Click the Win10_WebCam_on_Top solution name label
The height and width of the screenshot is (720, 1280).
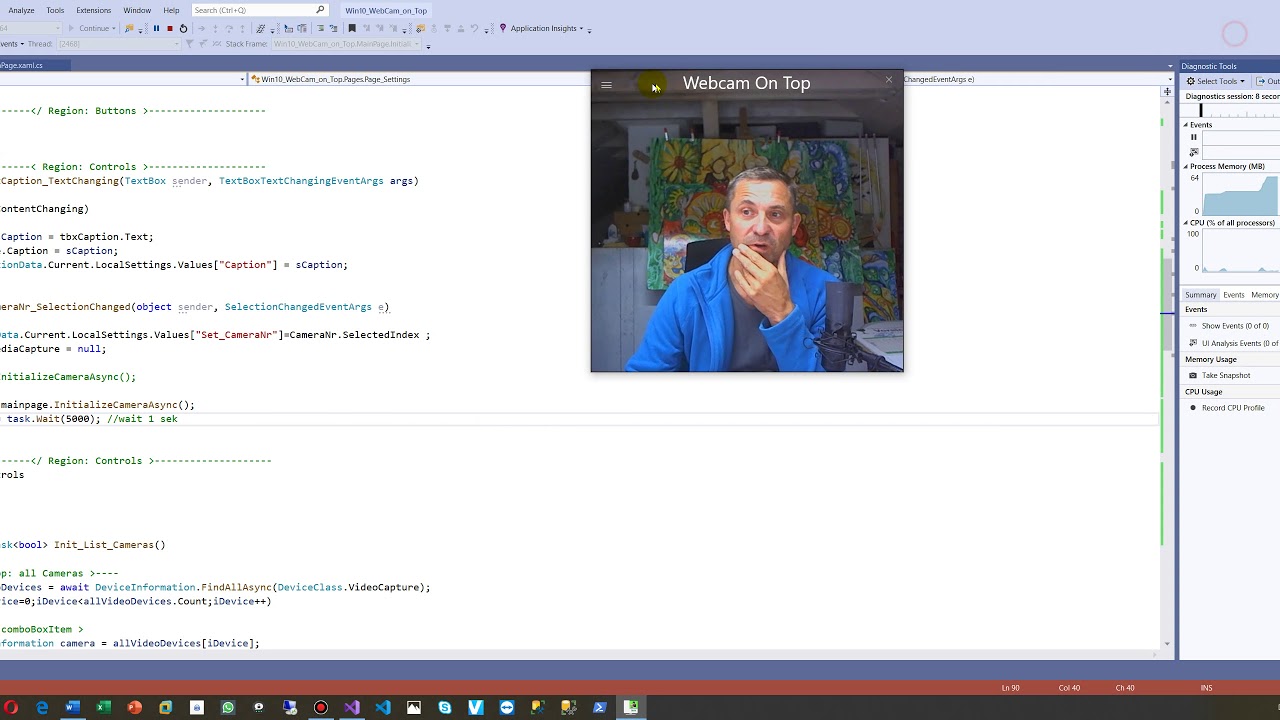pos(386,10)
